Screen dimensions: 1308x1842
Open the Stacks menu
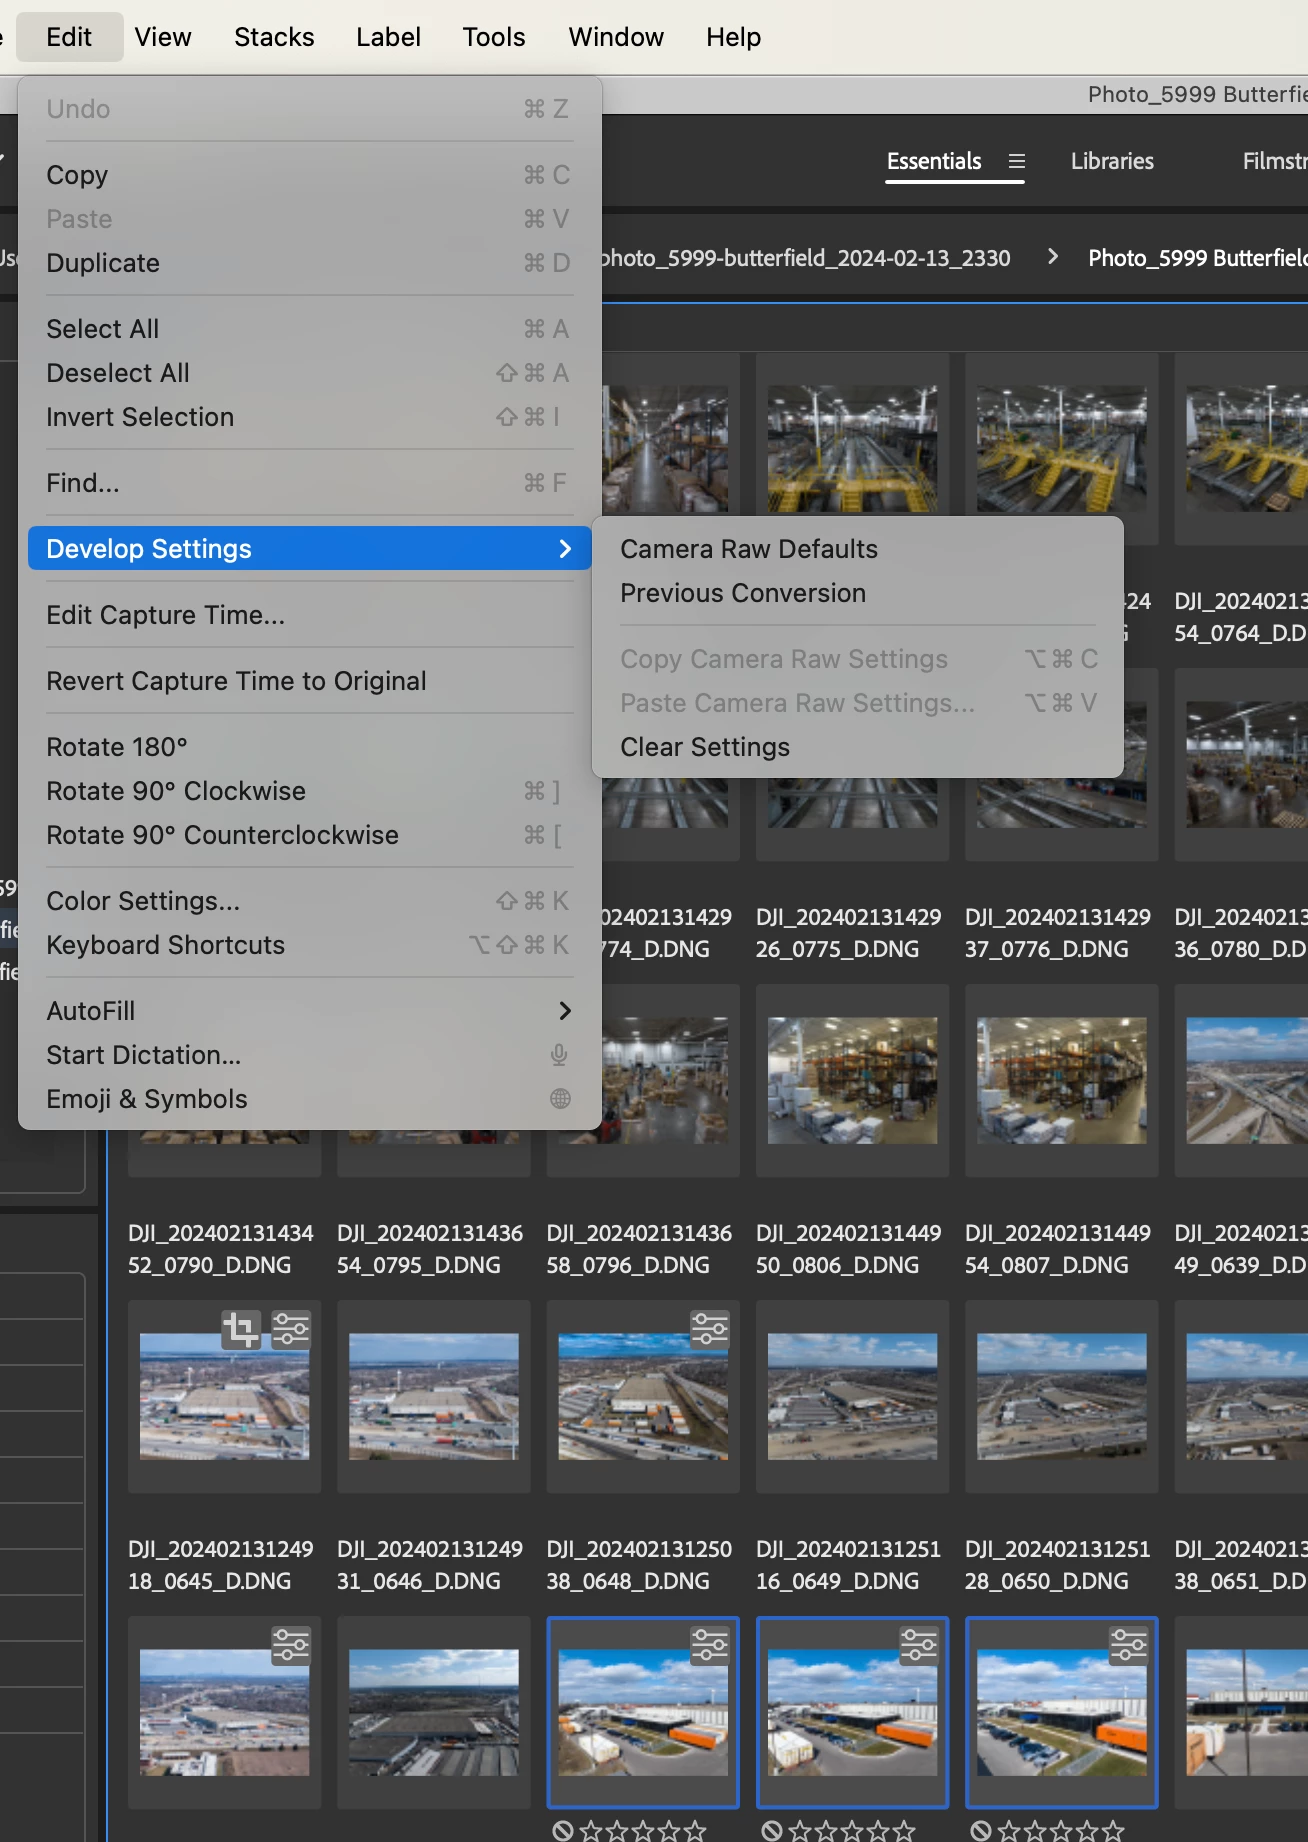274,37
